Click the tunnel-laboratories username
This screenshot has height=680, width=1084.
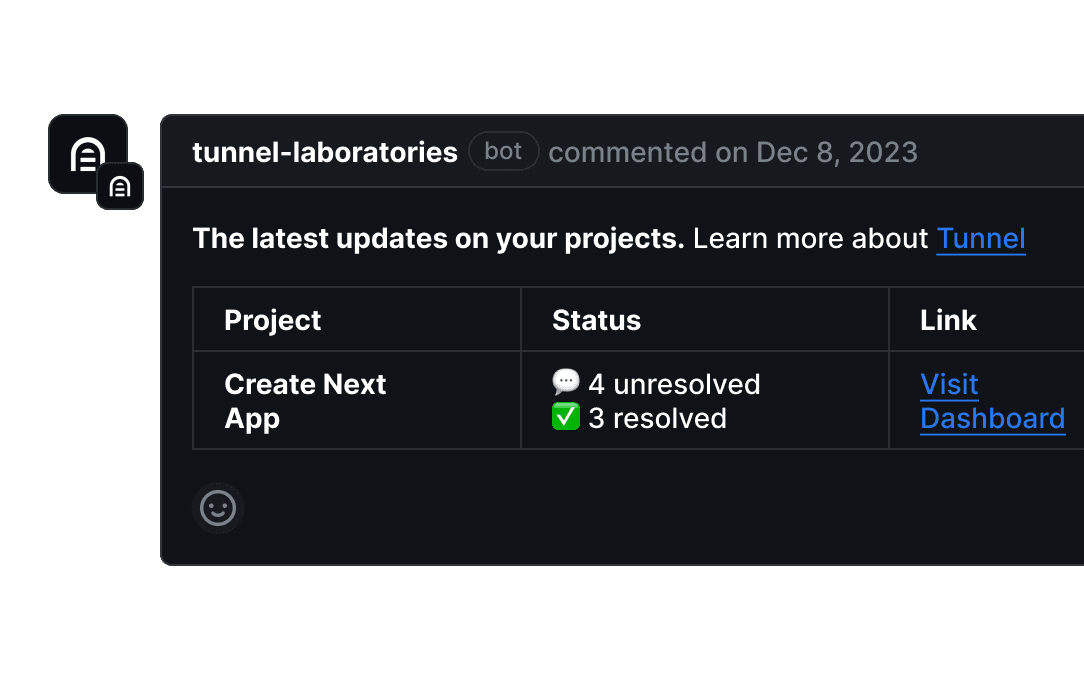point(325,152)
